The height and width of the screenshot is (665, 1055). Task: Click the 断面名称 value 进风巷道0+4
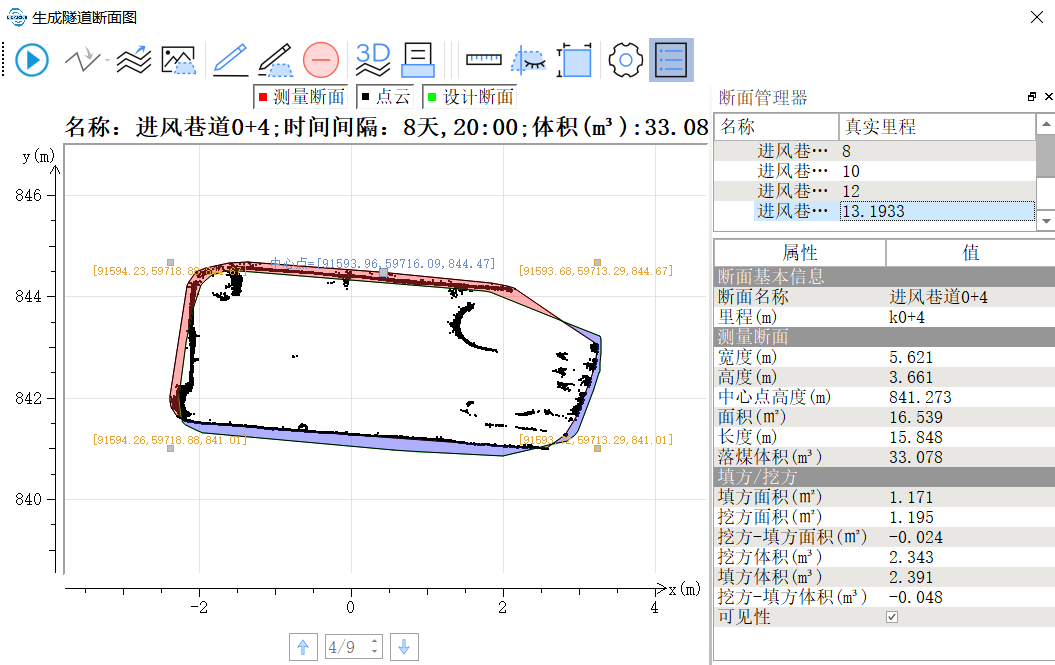[939, 297]
